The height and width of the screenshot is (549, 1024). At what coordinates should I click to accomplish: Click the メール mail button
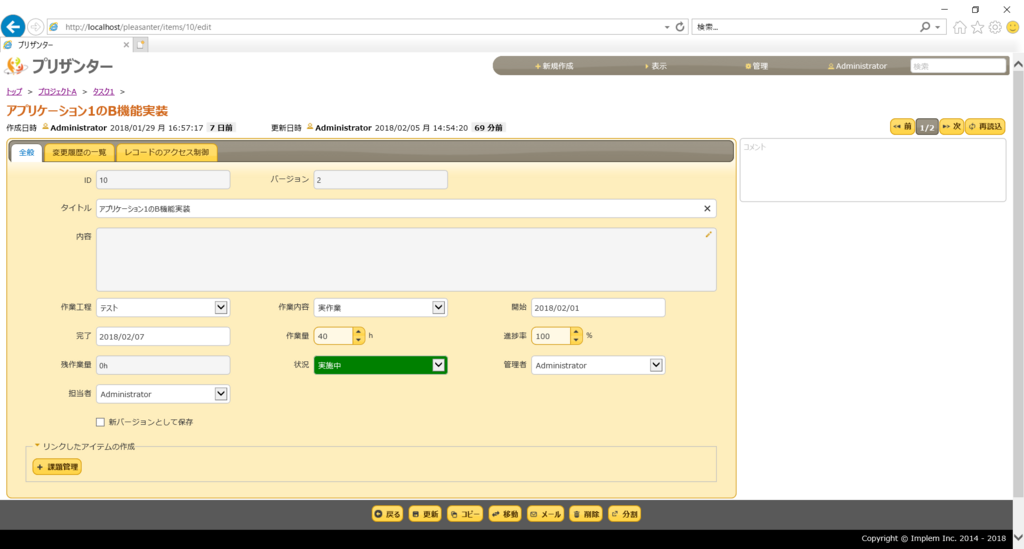(545, 514)
